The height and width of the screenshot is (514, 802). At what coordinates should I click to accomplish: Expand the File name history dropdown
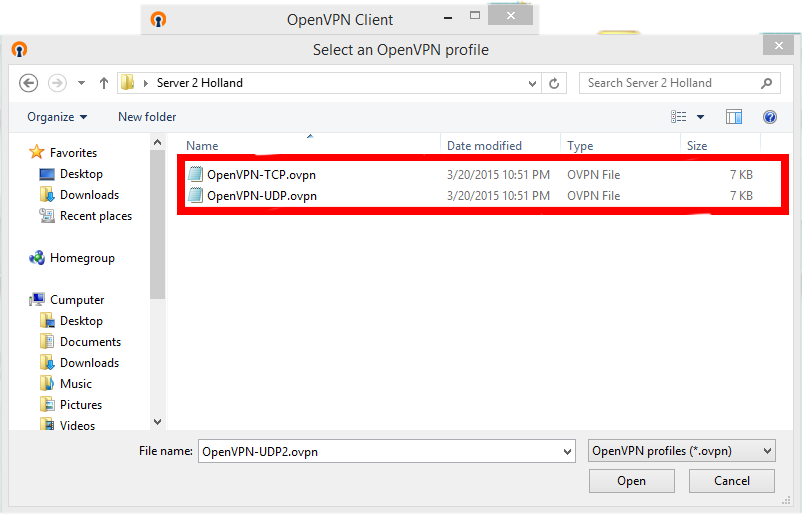pyautogui.click(x=567, y=451)
